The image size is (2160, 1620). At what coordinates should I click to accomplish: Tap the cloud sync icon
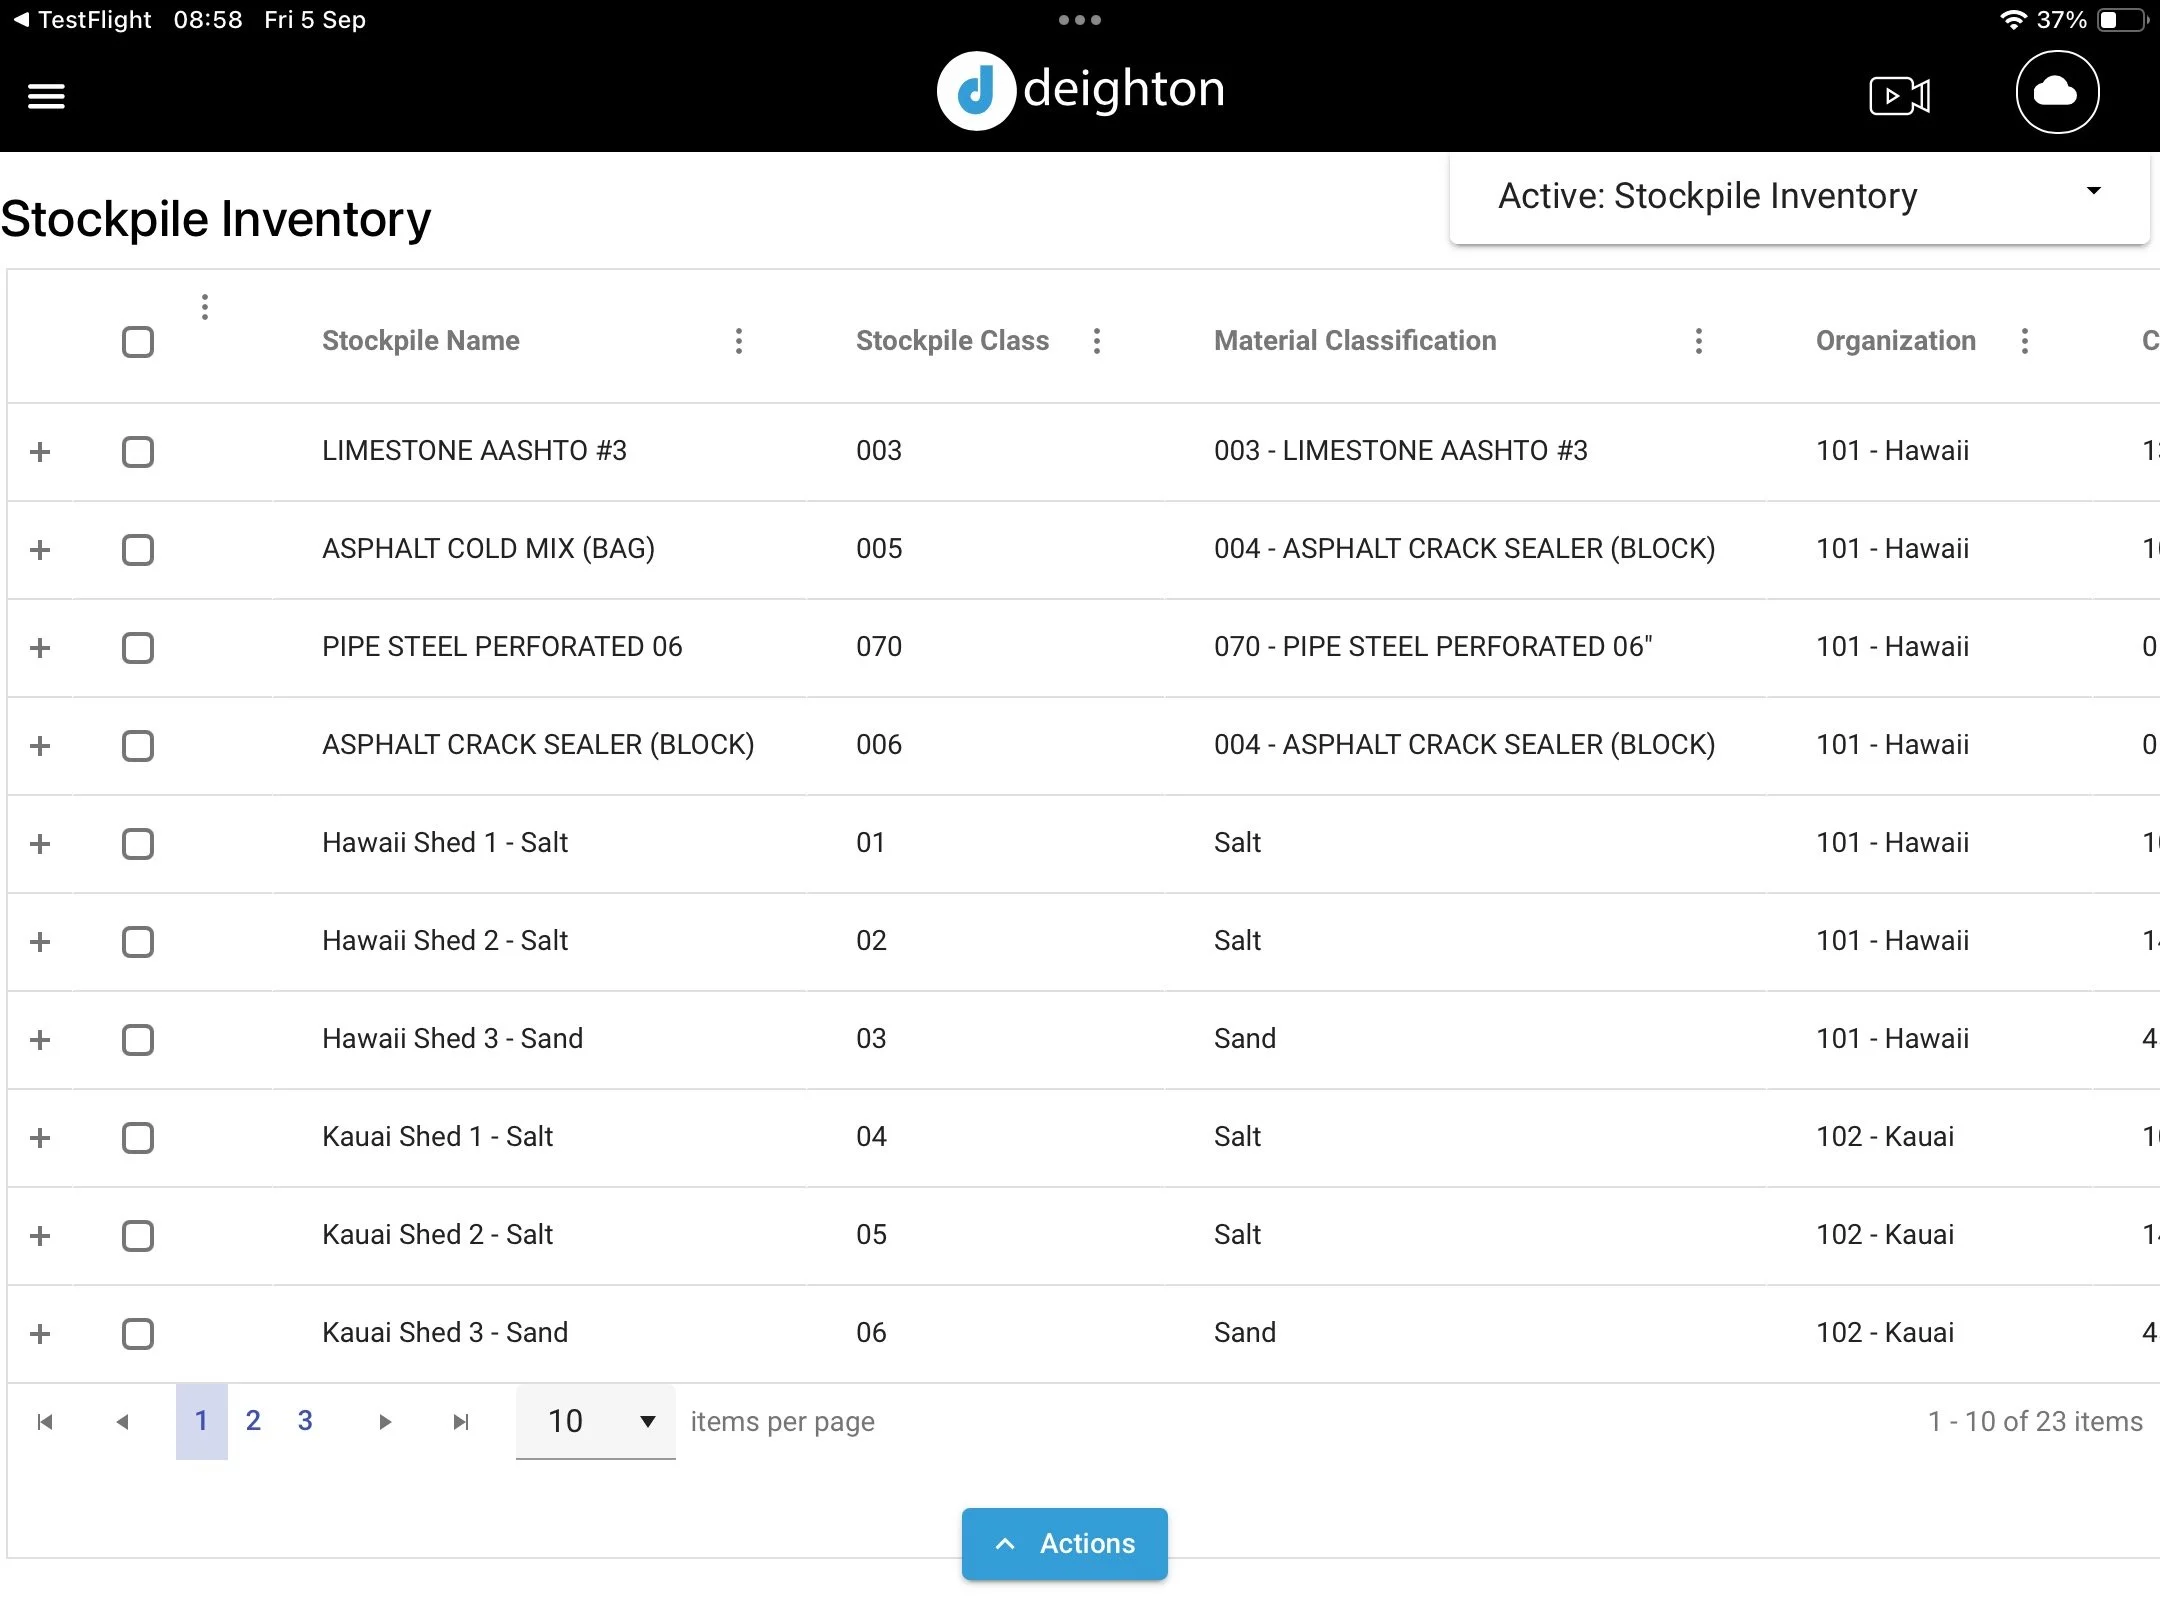[x=2056, y=93]
